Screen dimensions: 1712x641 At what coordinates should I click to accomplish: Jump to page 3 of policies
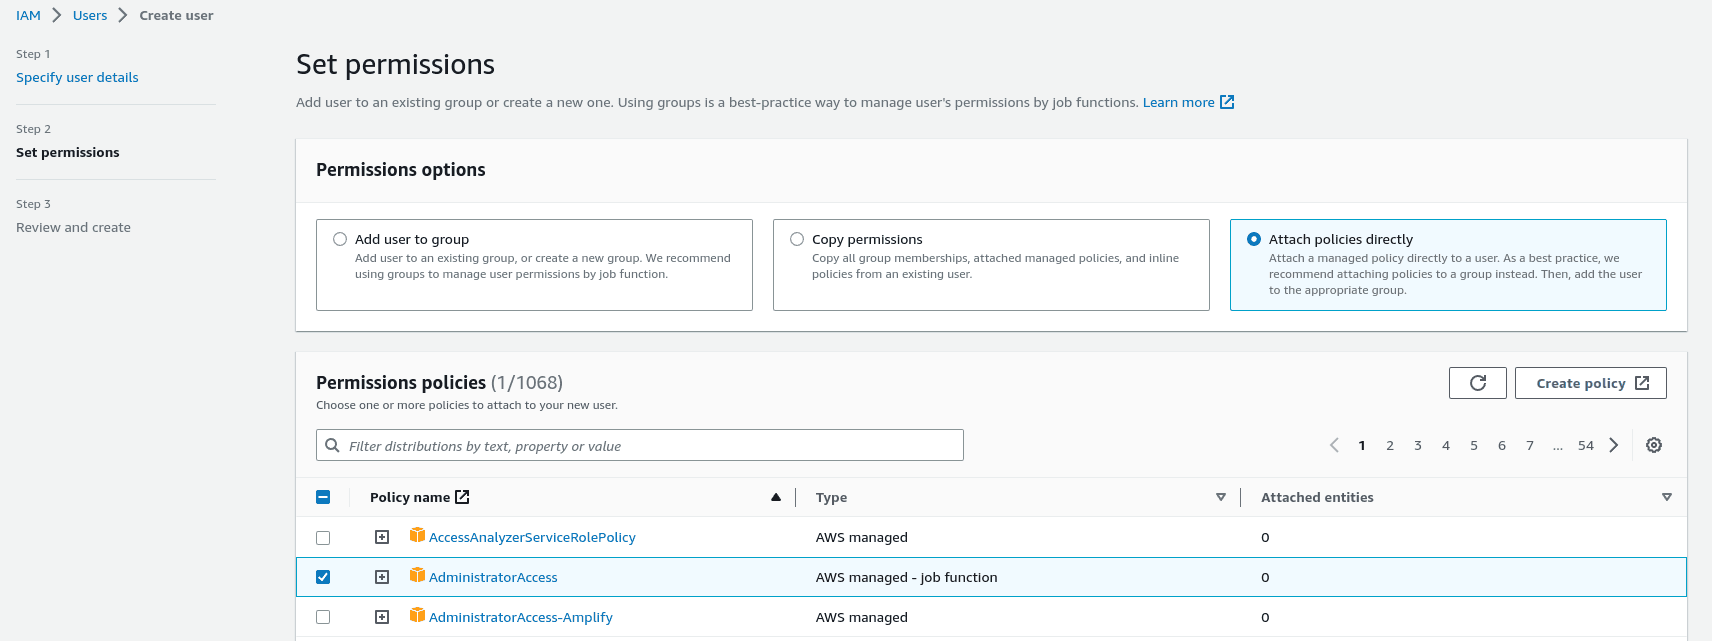(x=1418, y=445)
